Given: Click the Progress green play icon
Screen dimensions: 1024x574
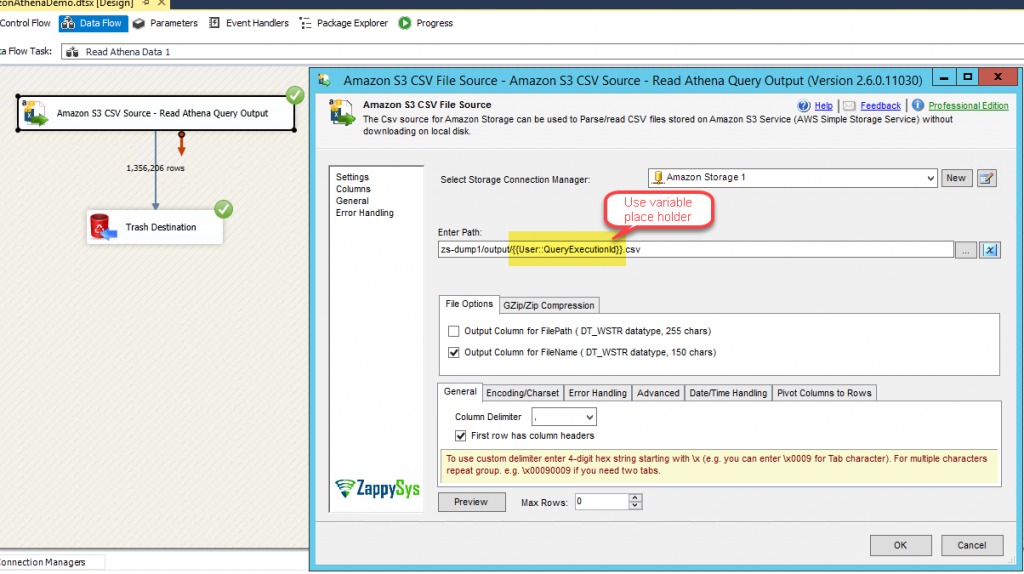Looking at the screenshot, I should click(405, 23).
